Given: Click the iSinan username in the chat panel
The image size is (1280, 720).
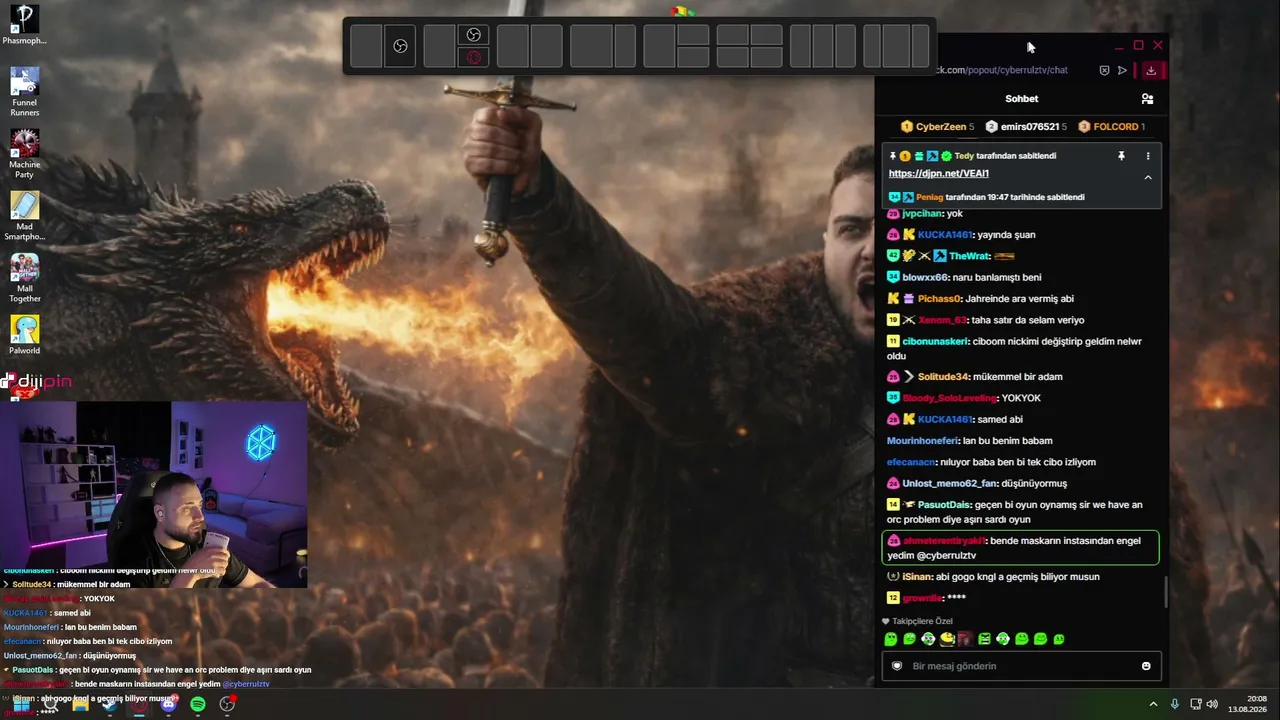Looking at the screenshot, I should pos(917,577).
